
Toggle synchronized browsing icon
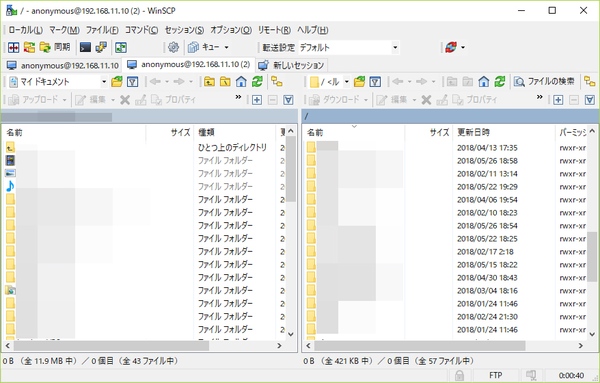coord(121,47)
